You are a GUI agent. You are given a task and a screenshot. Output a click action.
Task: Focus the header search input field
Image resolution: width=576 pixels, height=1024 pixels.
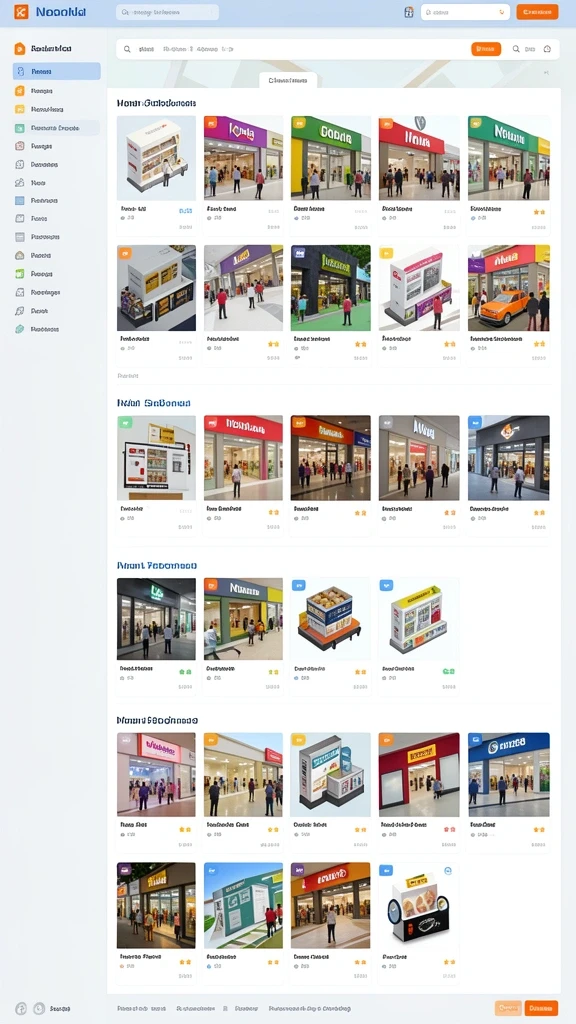pyautogui.click(x=168, y=12)
